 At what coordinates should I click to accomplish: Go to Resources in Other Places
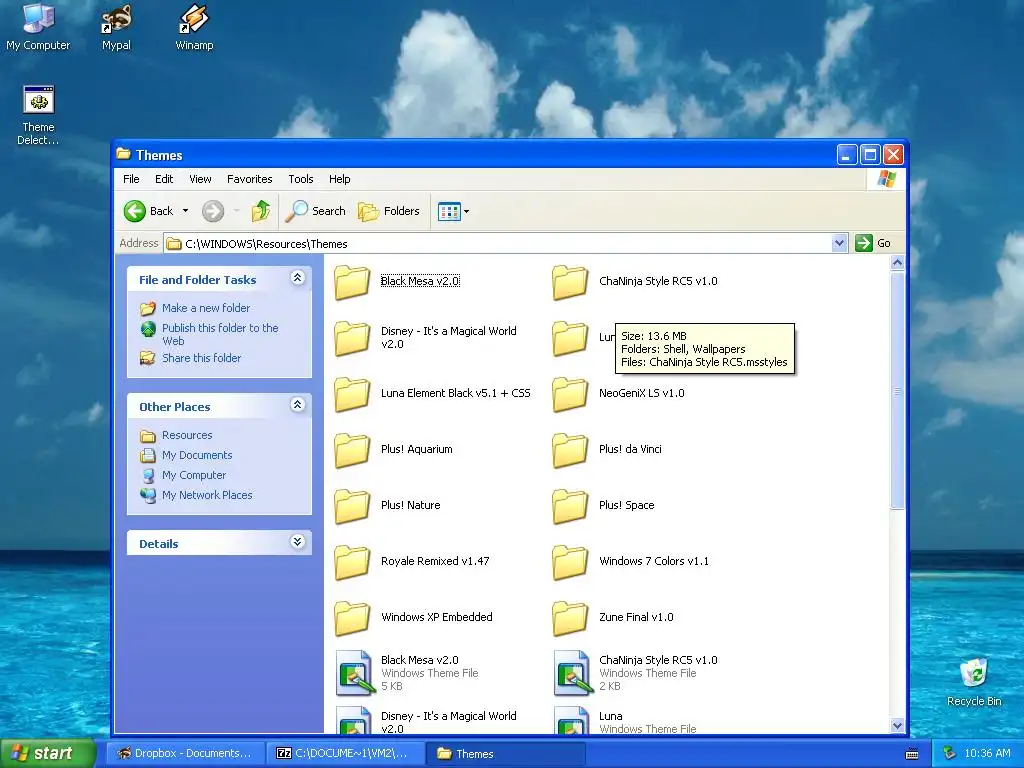click(x=187, y=435)
